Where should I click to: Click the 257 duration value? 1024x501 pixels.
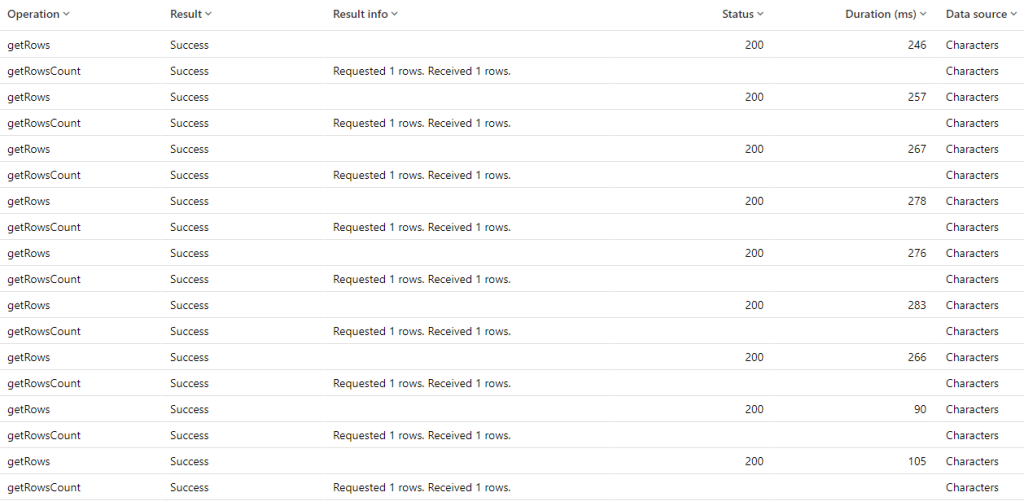tap(916, 97)
